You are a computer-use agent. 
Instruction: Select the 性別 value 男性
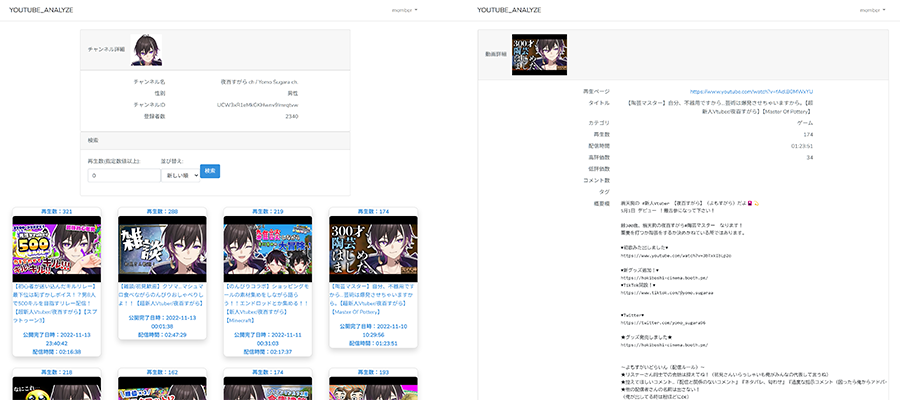click(x=293, y=94)
